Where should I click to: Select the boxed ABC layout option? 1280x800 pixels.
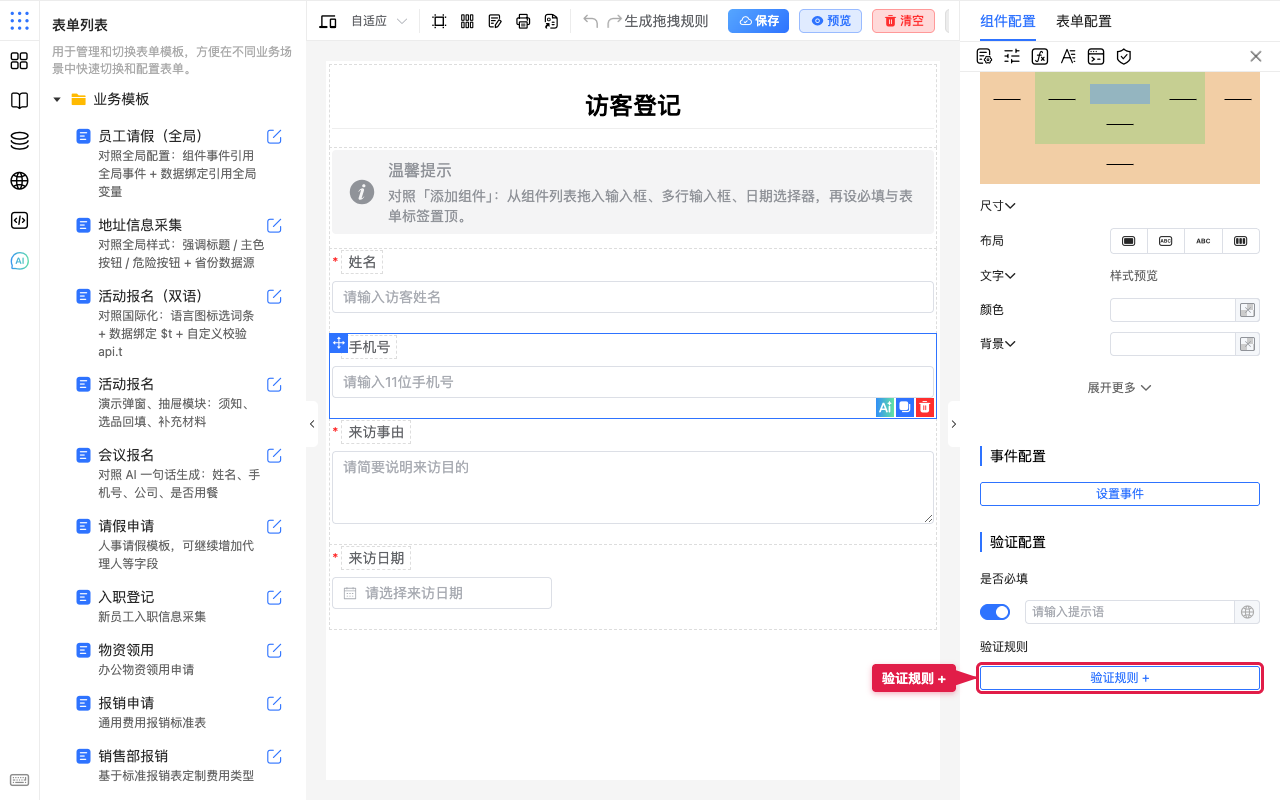tap(1166, 241)
